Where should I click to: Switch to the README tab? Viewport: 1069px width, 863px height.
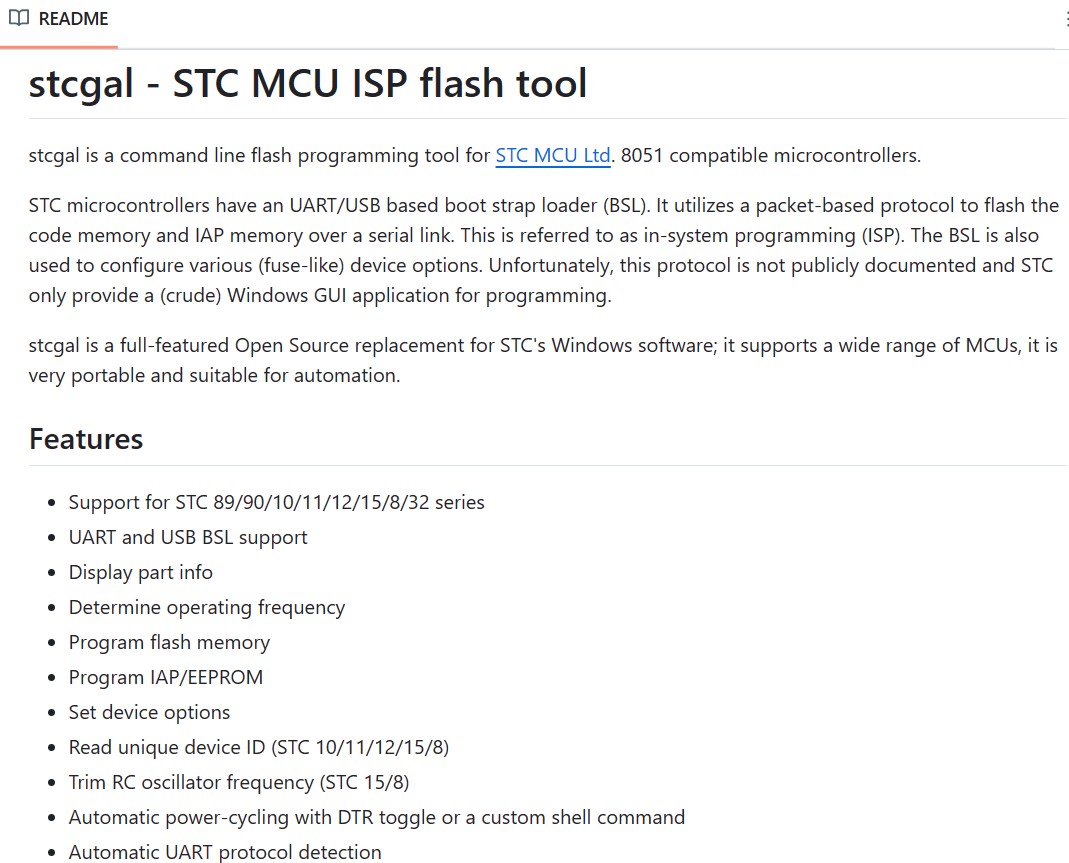pyautogui.click(x=59, y=19)
